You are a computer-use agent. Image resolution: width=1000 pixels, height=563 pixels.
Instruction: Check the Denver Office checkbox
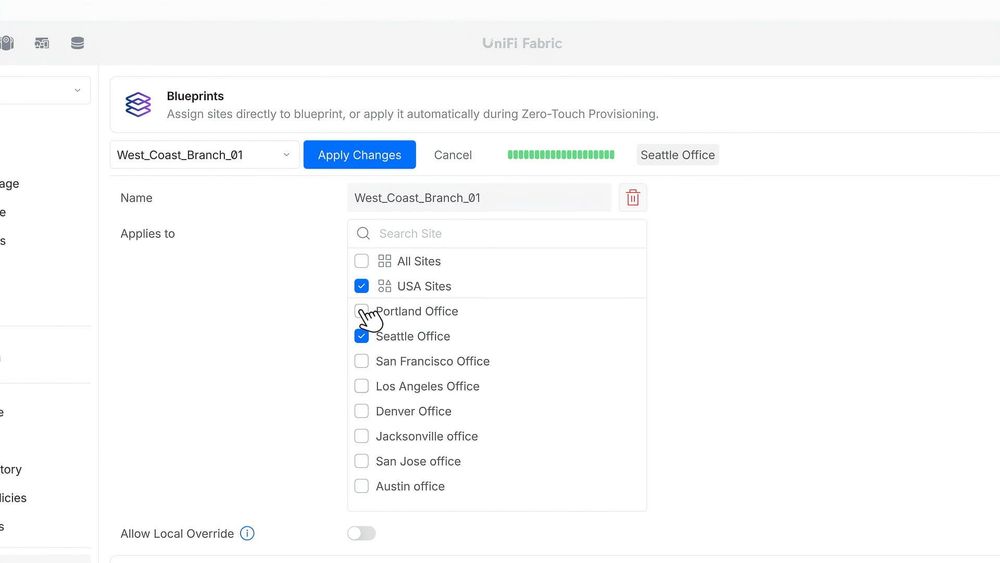[x=361, y=411]
